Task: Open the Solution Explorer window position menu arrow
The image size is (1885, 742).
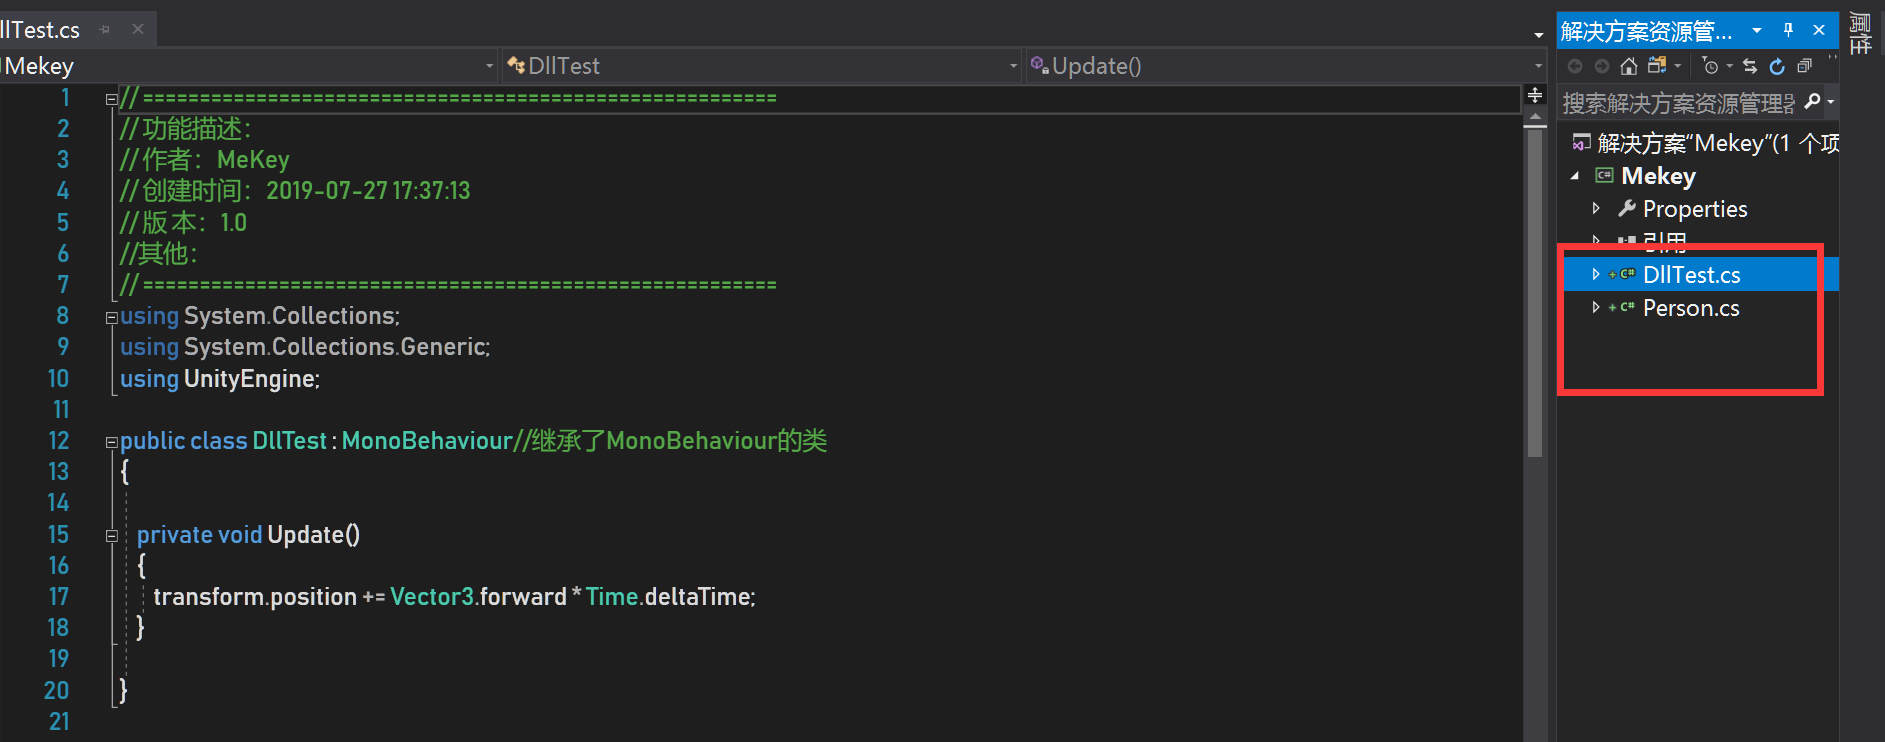Action: [1757, 30]
